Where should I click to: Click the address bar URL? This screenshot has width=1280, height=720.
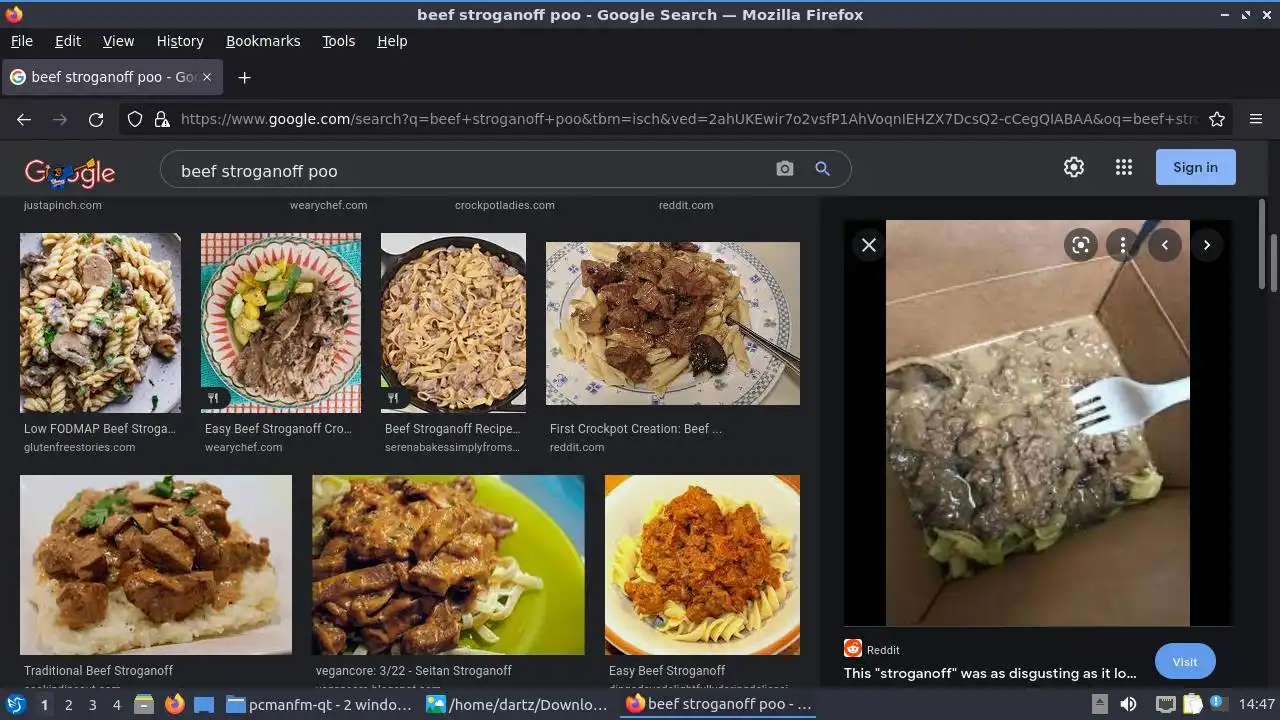(690, 119)
